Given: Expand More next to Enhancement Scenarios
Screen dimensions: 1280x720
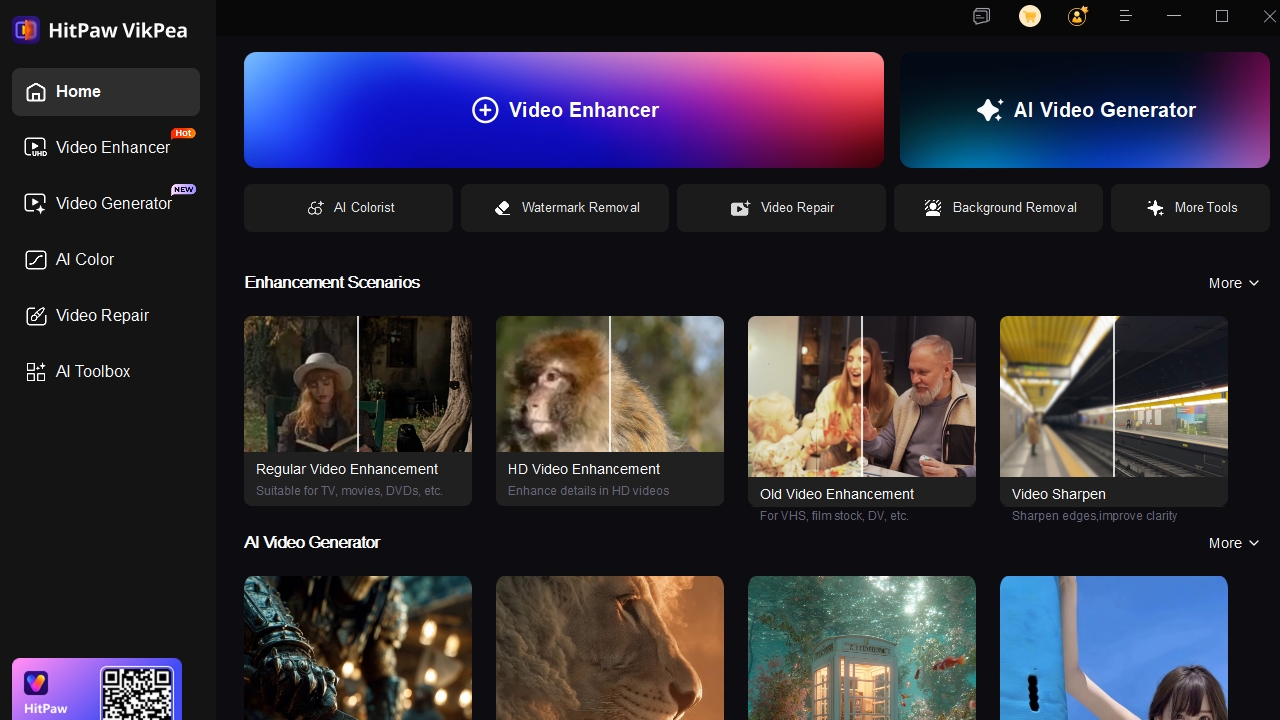Looking at the screenshot, I should click(x=1234, y=283).
